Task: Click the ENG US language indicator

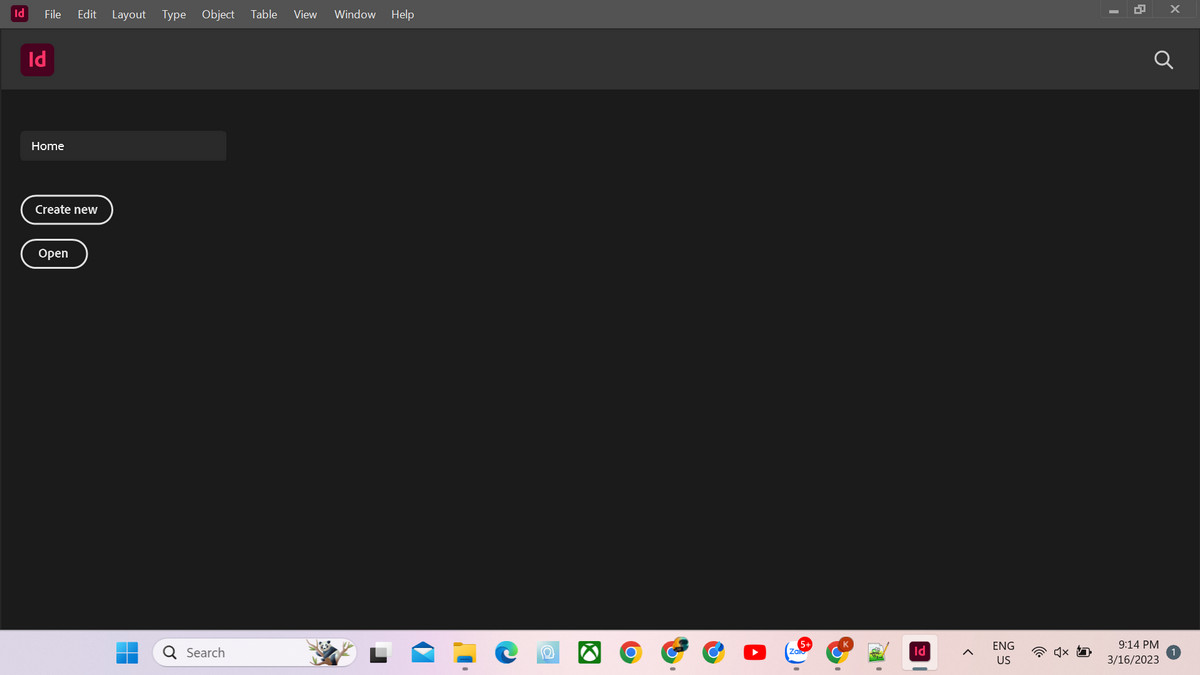Action: [1003, 653]
